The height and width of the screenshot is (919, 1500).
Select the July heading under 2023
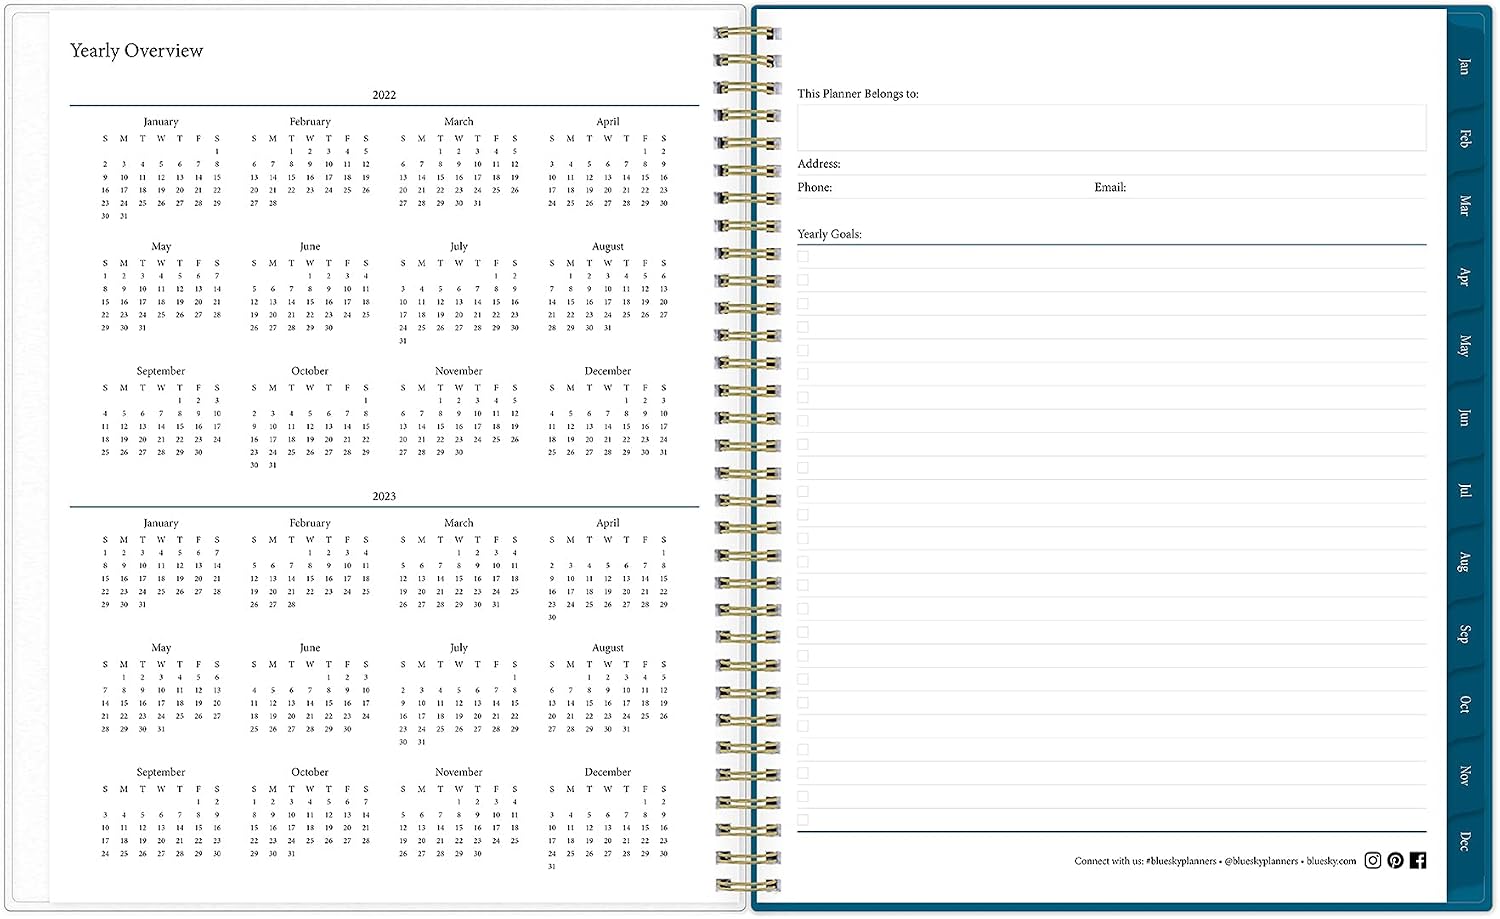[459, 648]
